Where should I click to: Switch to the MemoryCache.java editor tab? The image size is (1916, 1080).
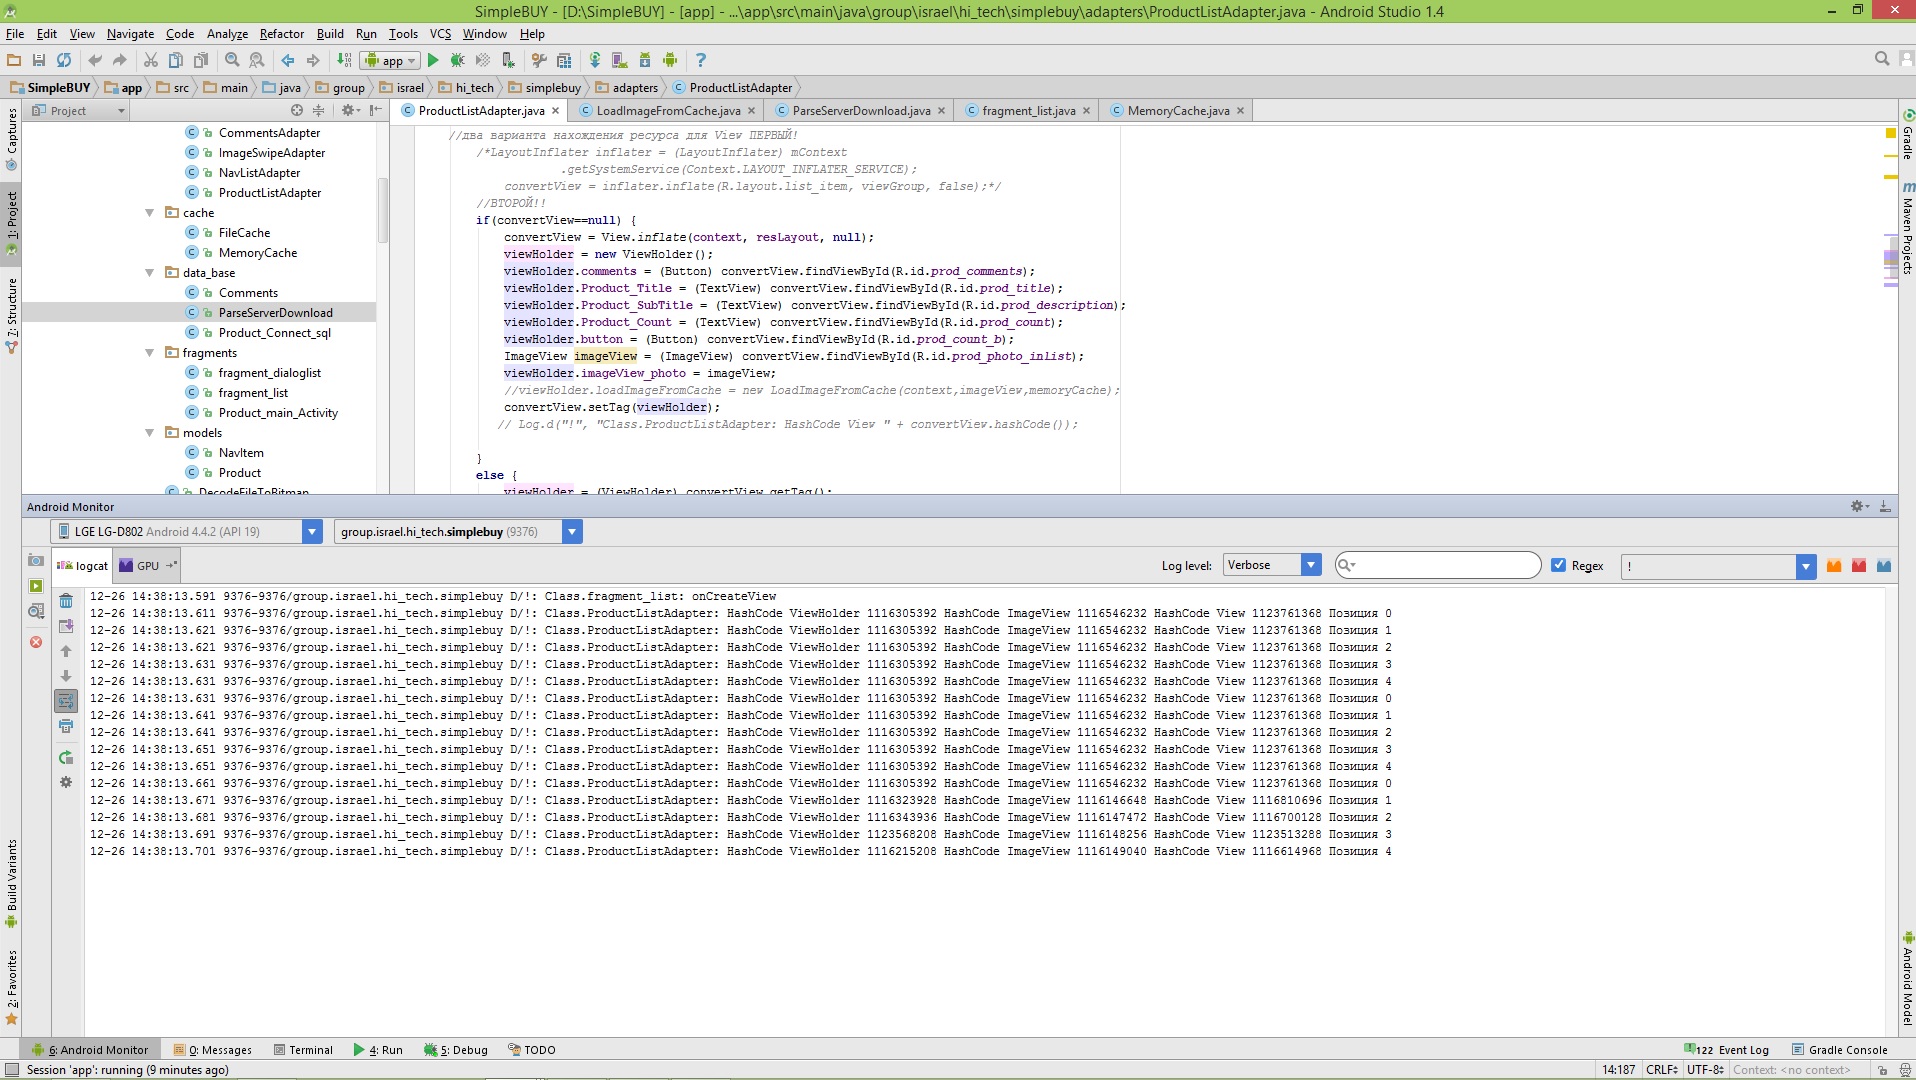[1178, 111]
